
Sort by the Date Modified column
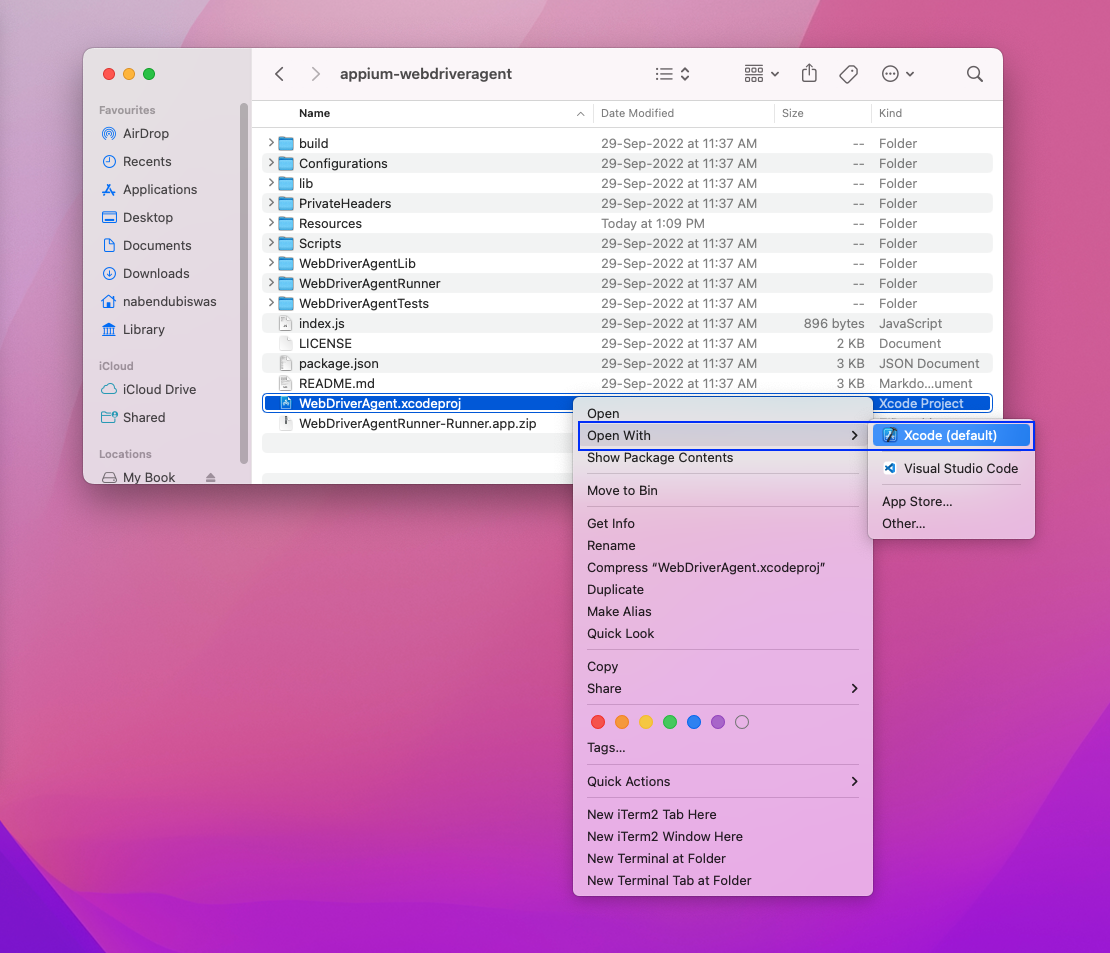(x=637, y=113)
